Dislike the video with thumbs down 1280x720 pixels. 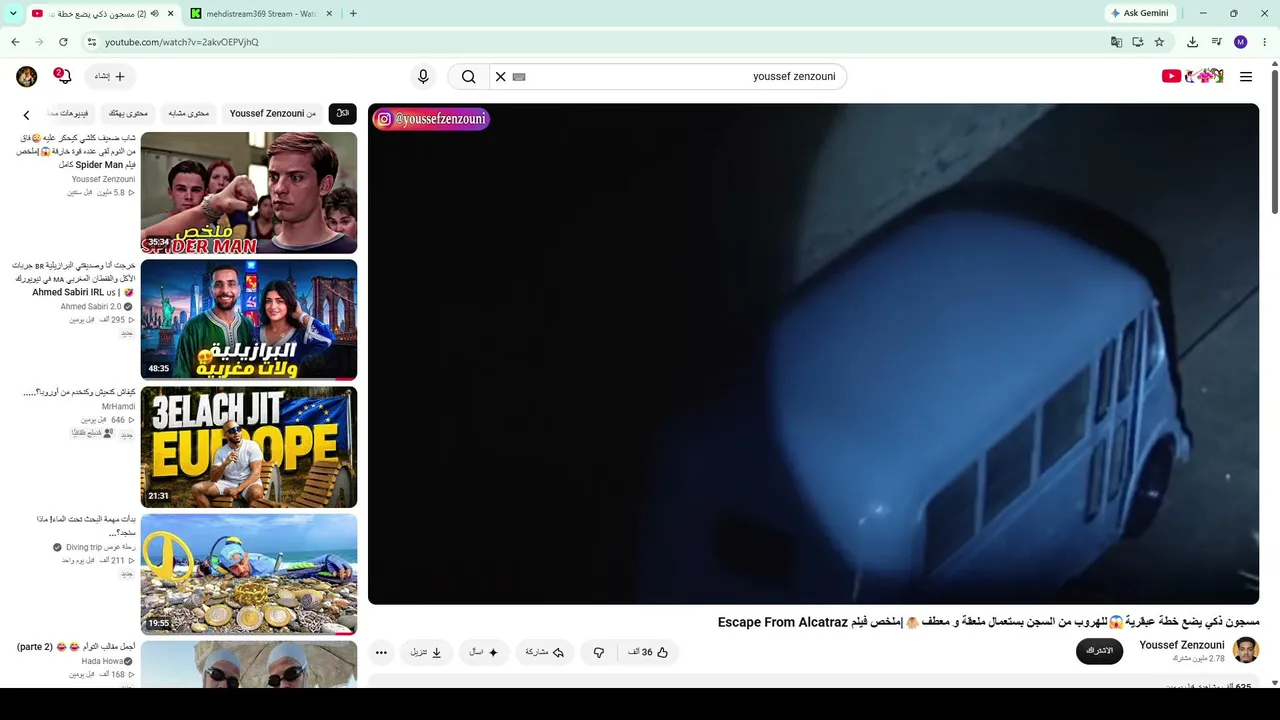click(x=598, y=652)
